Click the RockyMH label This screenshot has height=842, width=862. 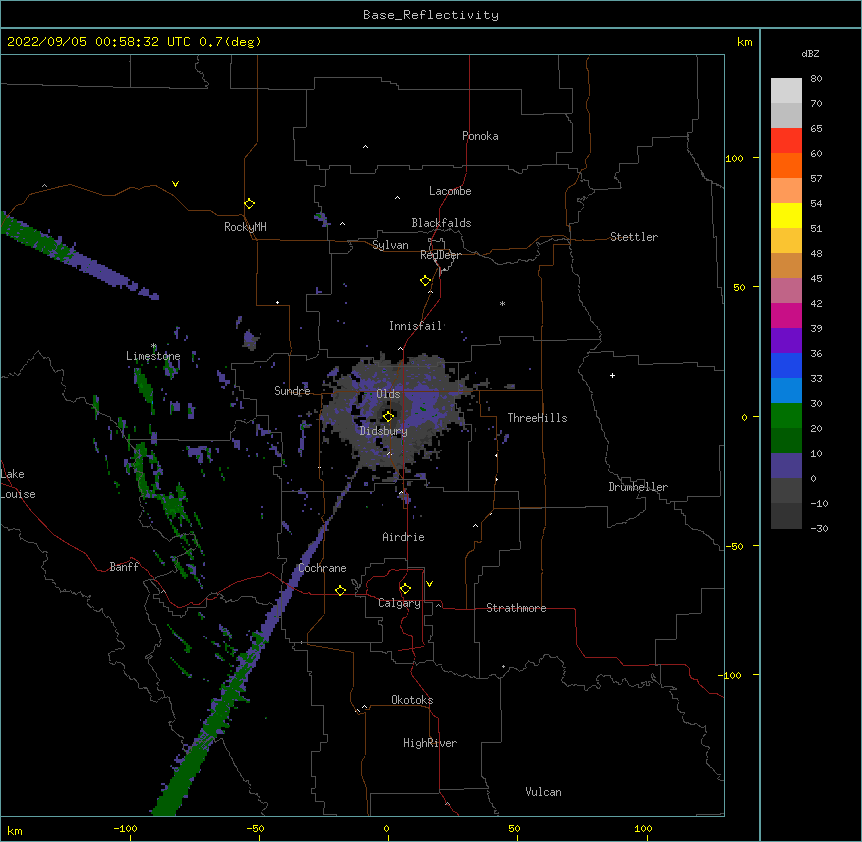tap(245, 227)
